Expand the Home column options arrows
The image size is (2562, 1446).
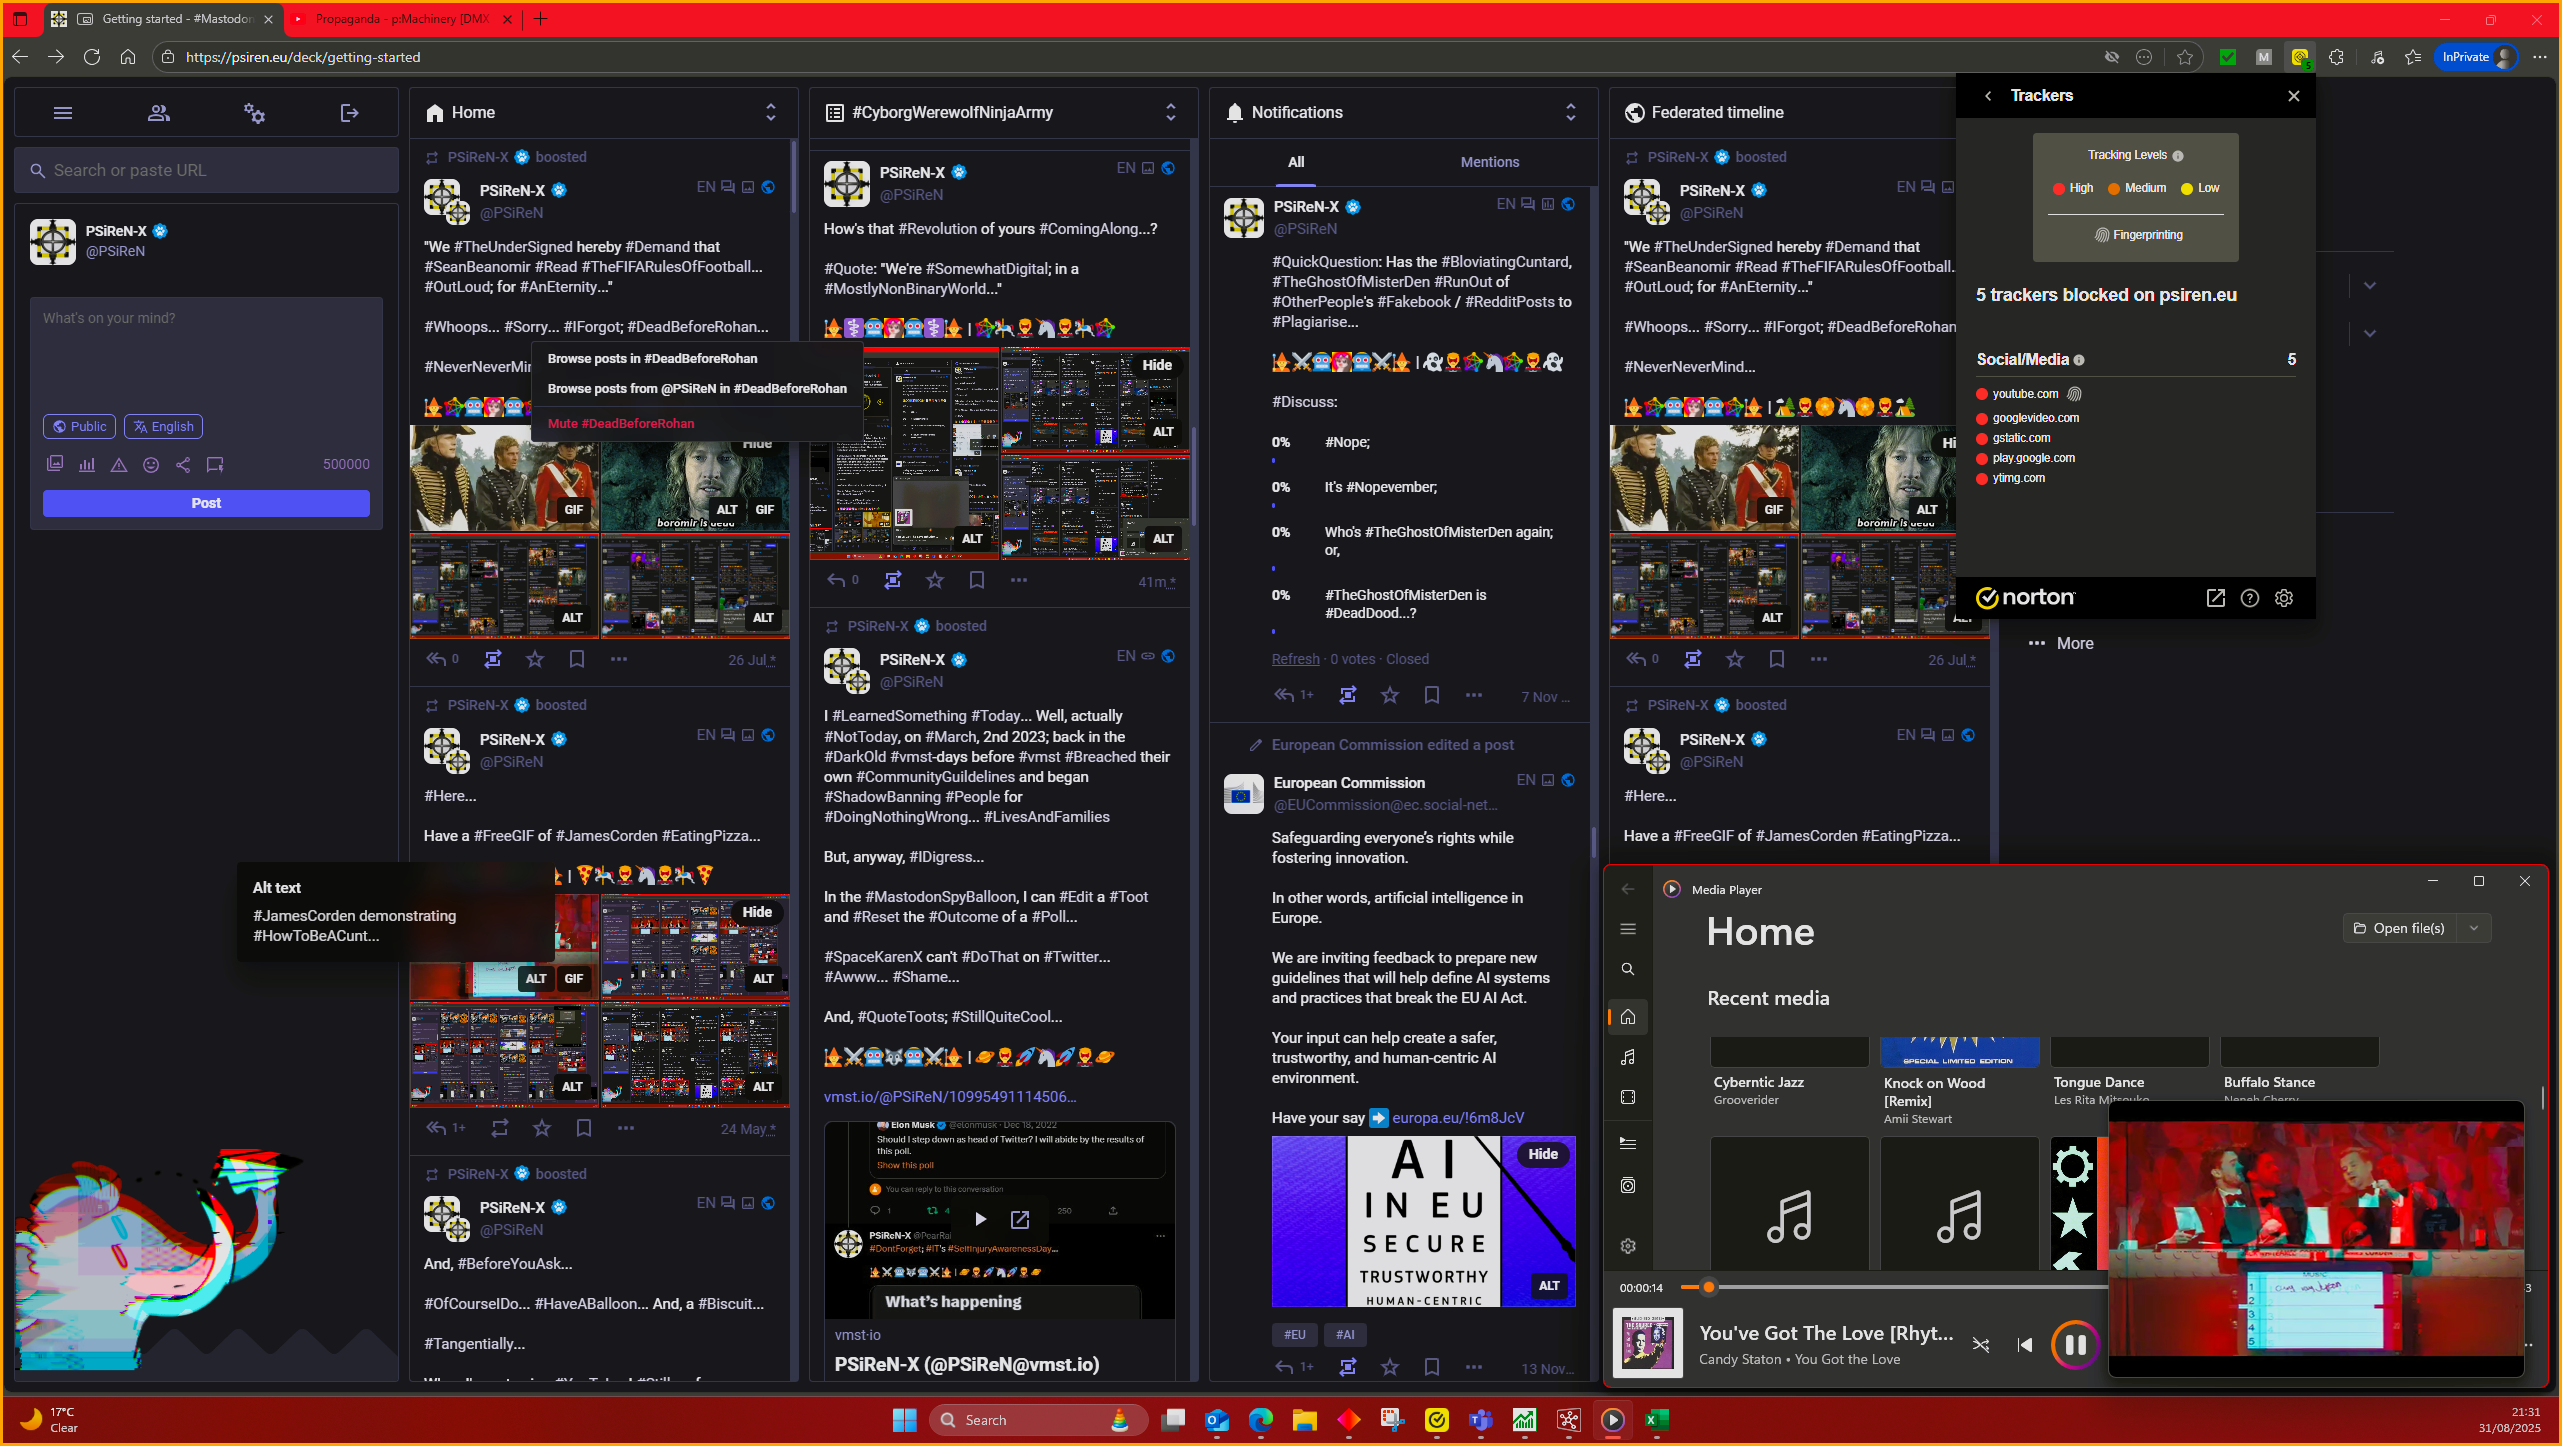click(770, 112)
